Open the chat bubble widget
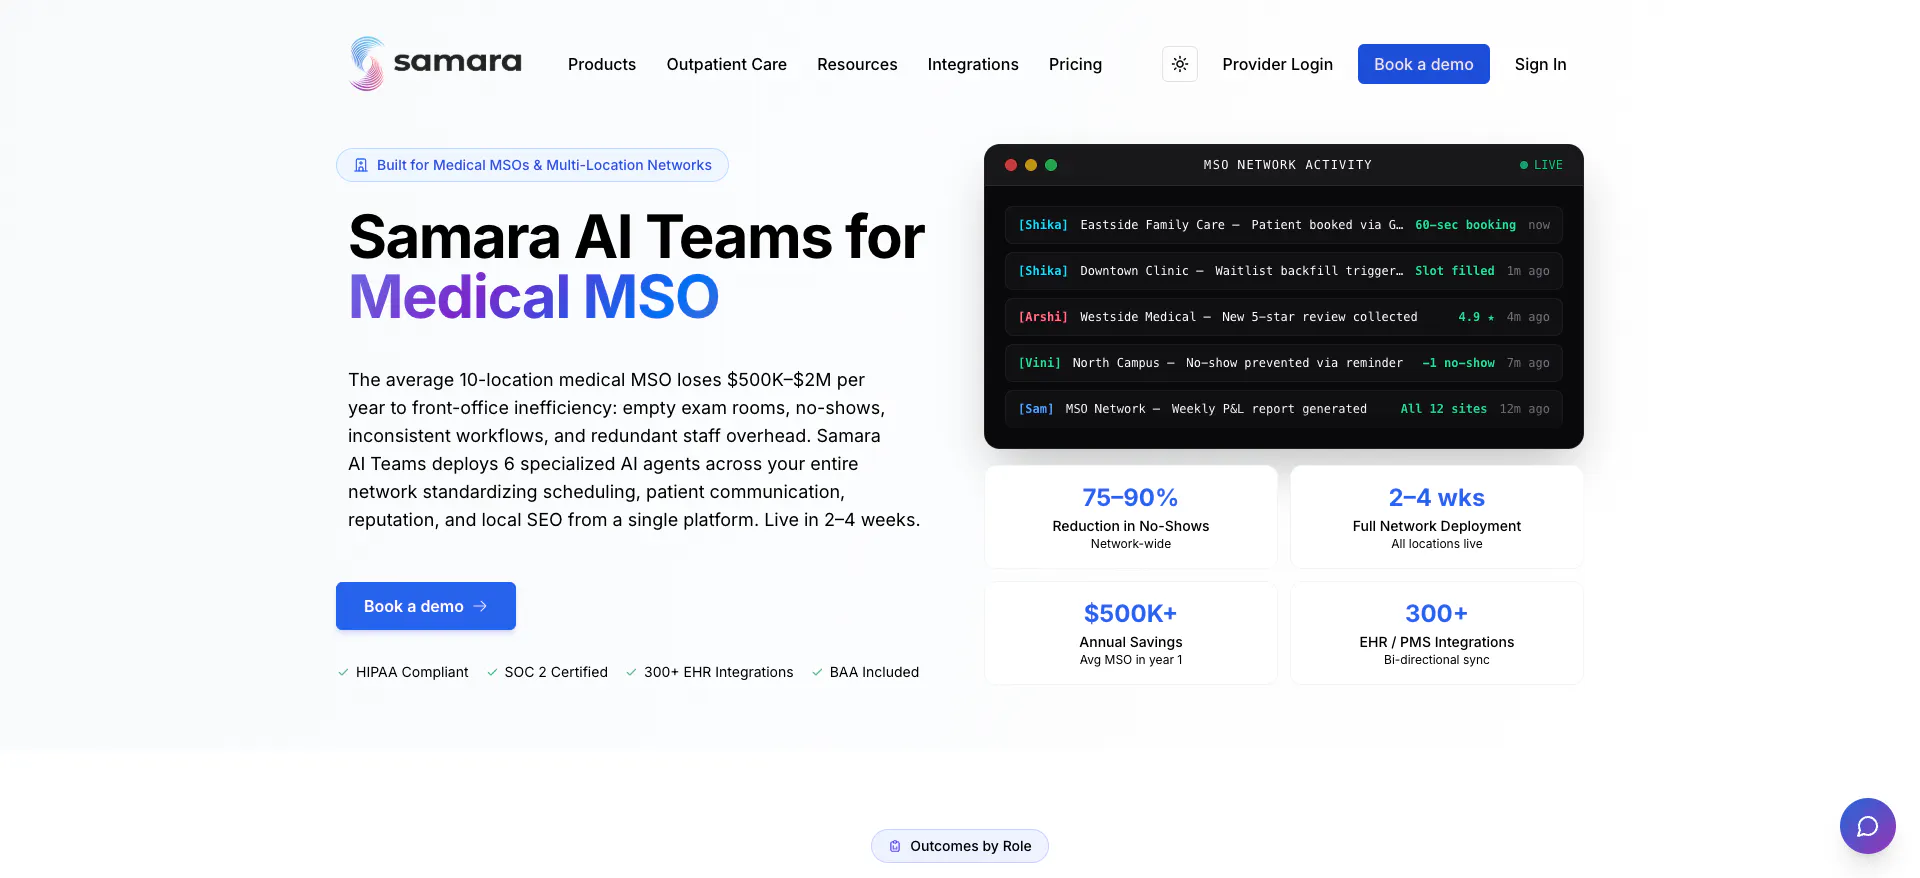 1867,826
